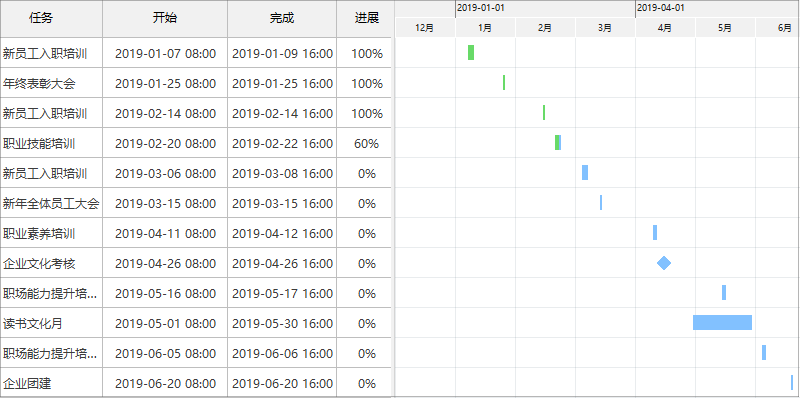The image size is (800, 398).
Task: Click finish date 2019-04-12 16:00
Action: click(282, 234)
